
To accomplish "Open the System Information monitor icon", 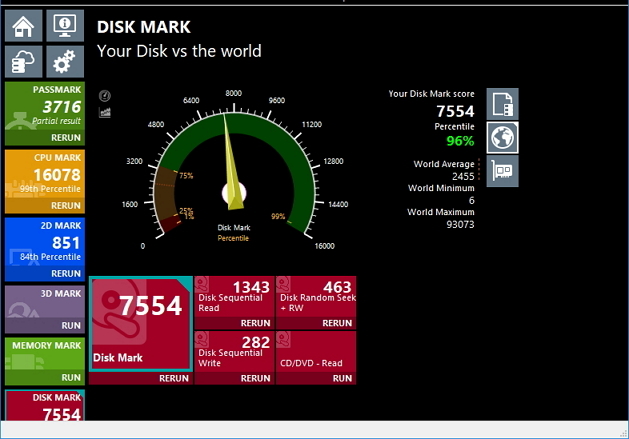I will (x=65, y=26).
